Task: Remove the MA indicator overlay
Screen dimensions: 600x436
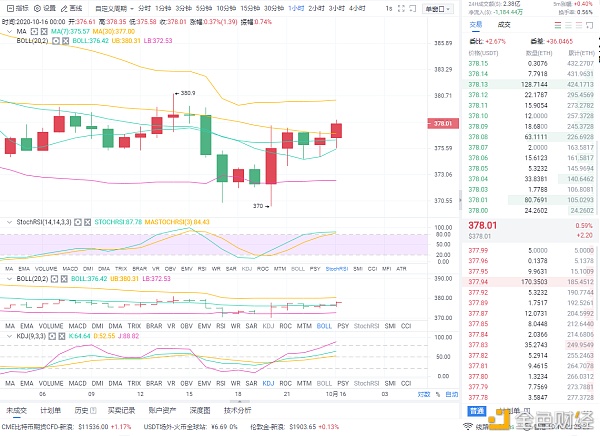Action: click(44, 31)
